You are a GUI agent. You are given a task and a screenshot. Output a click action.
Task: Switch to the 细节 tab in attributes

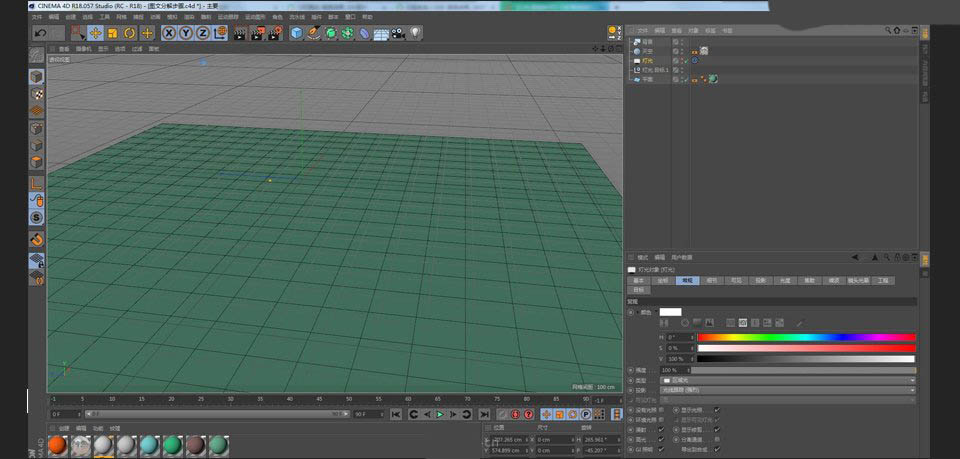tap(712, 281)
